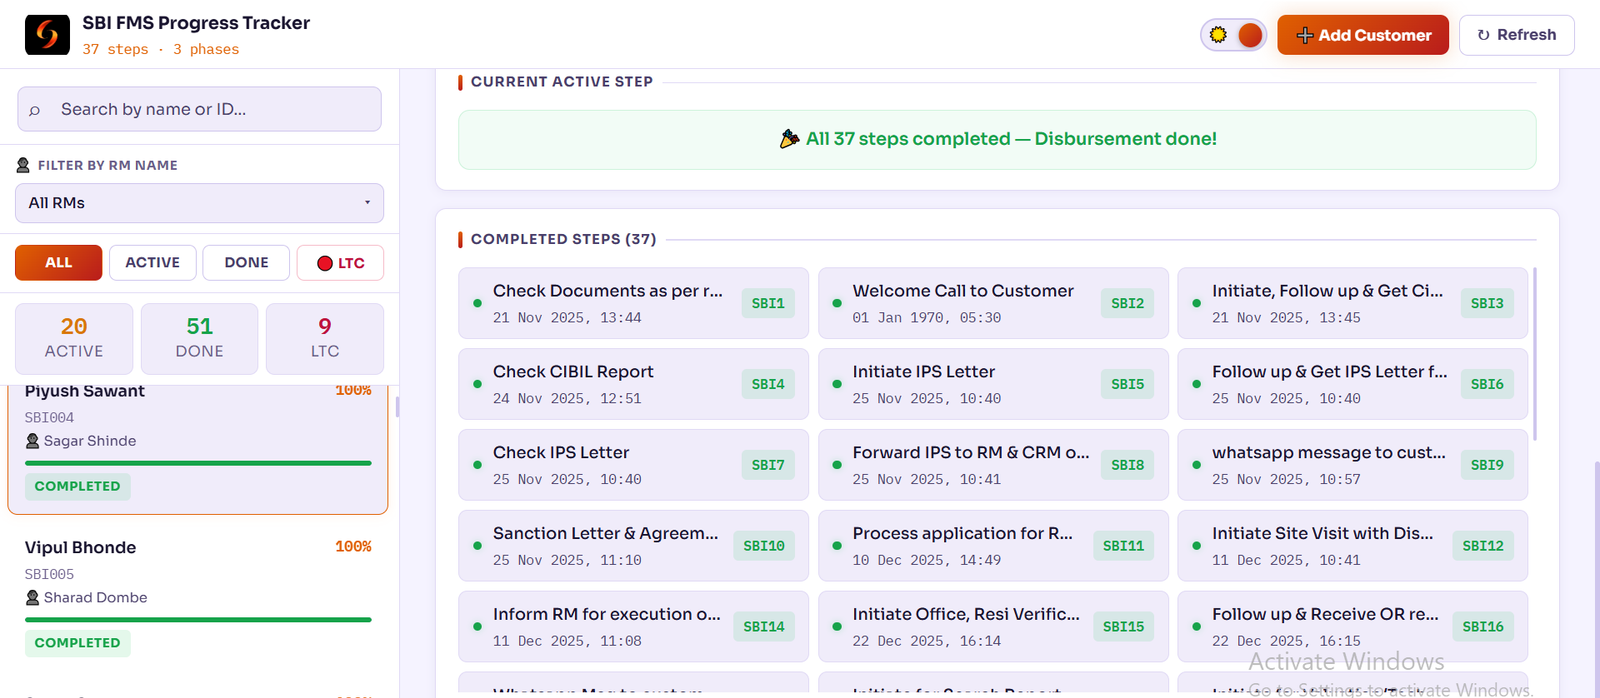The height and width of the screenshot is (698, 1600).
Task: Click the RM person icon beside Filter by RM Name
Action: pos(23,165)
